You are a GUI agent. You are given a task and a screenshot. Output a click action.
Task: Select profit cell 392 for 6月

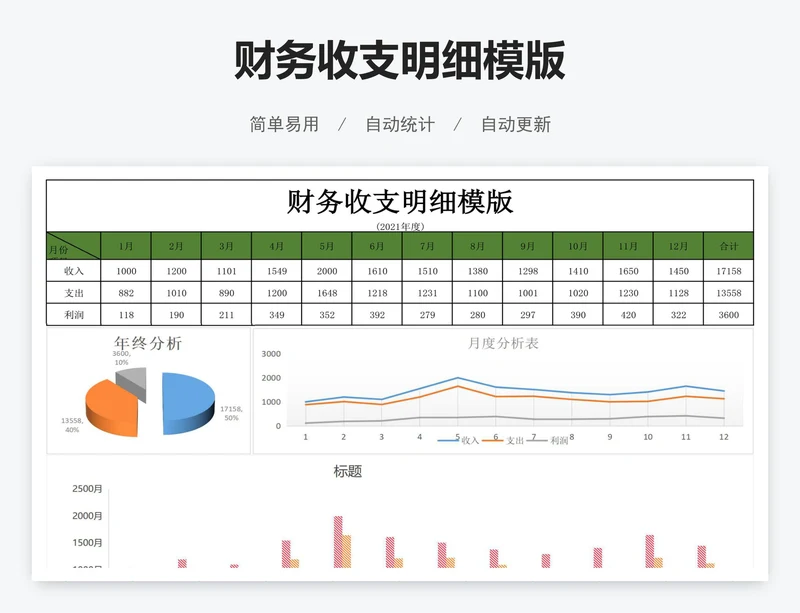[377, 315]
